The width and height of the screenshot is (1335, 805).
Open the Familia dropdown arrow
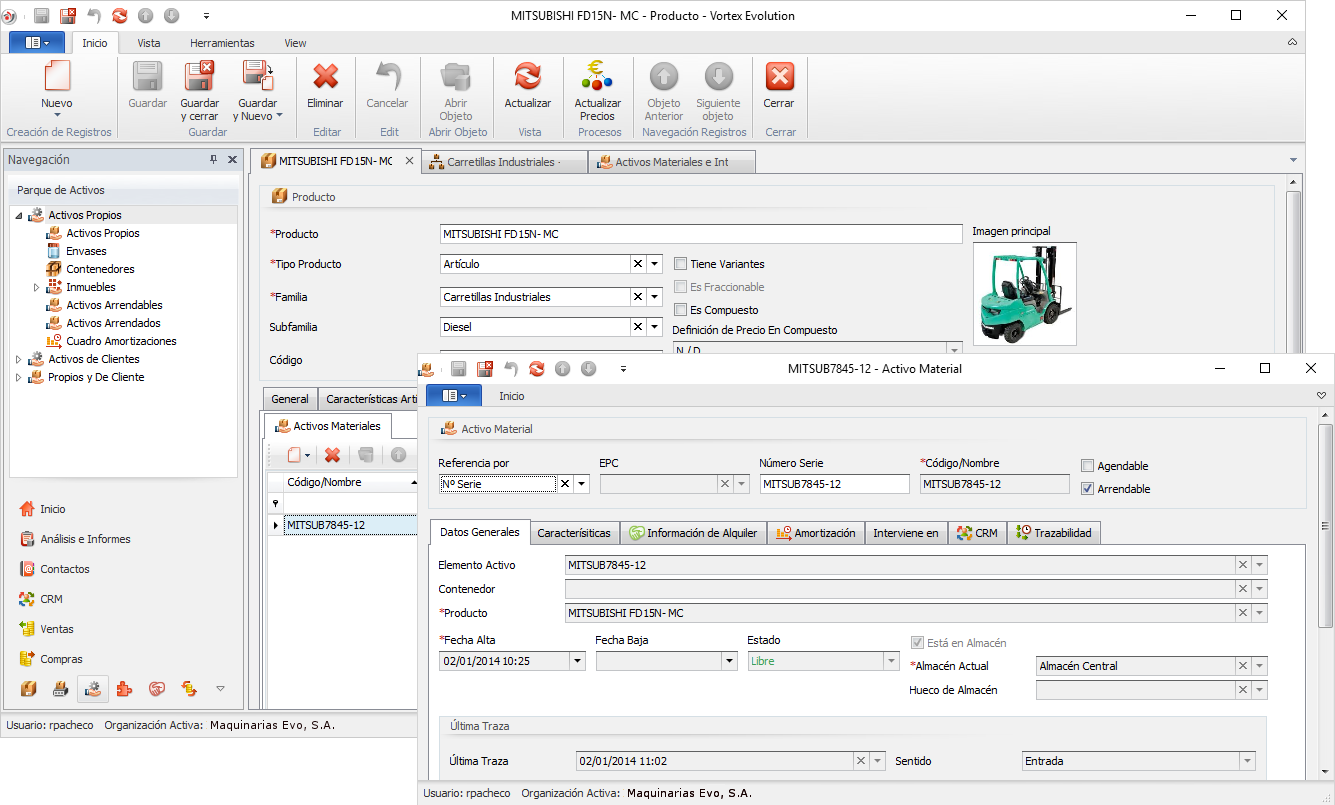click(655, 297)
